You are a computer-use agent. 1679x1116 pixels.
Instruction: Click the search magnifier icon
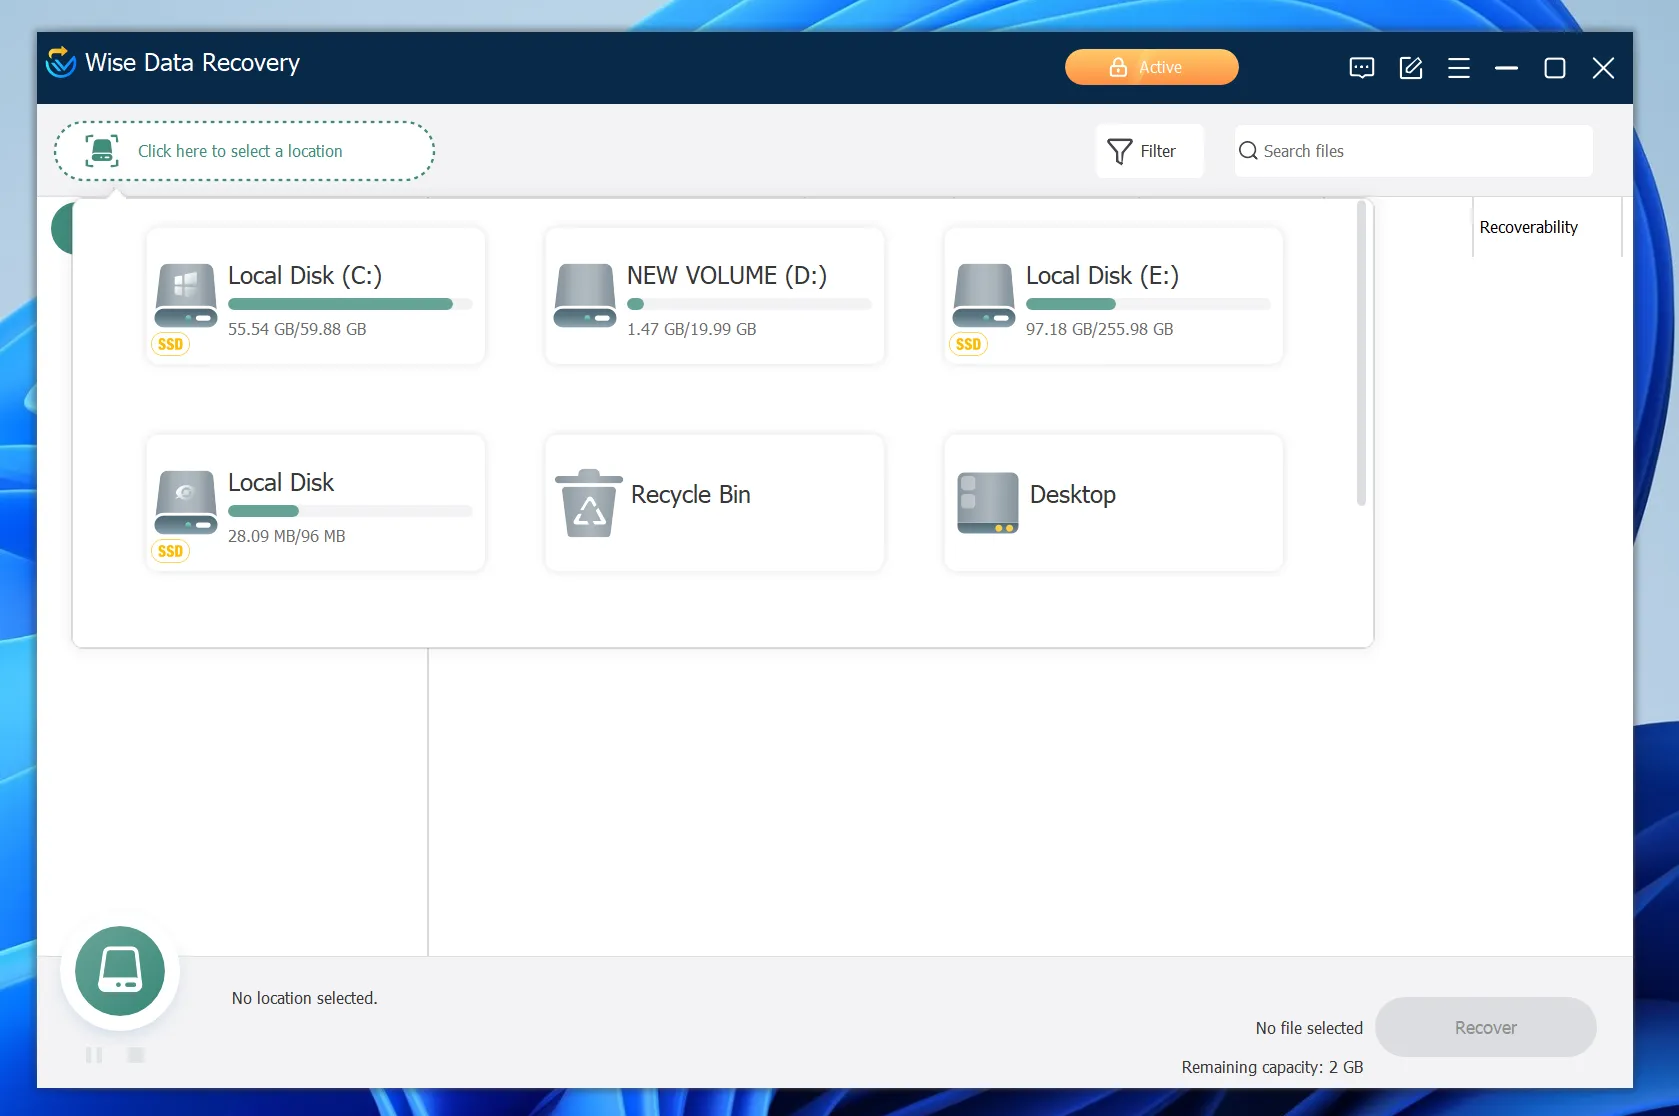click(x=1248, y=151)
